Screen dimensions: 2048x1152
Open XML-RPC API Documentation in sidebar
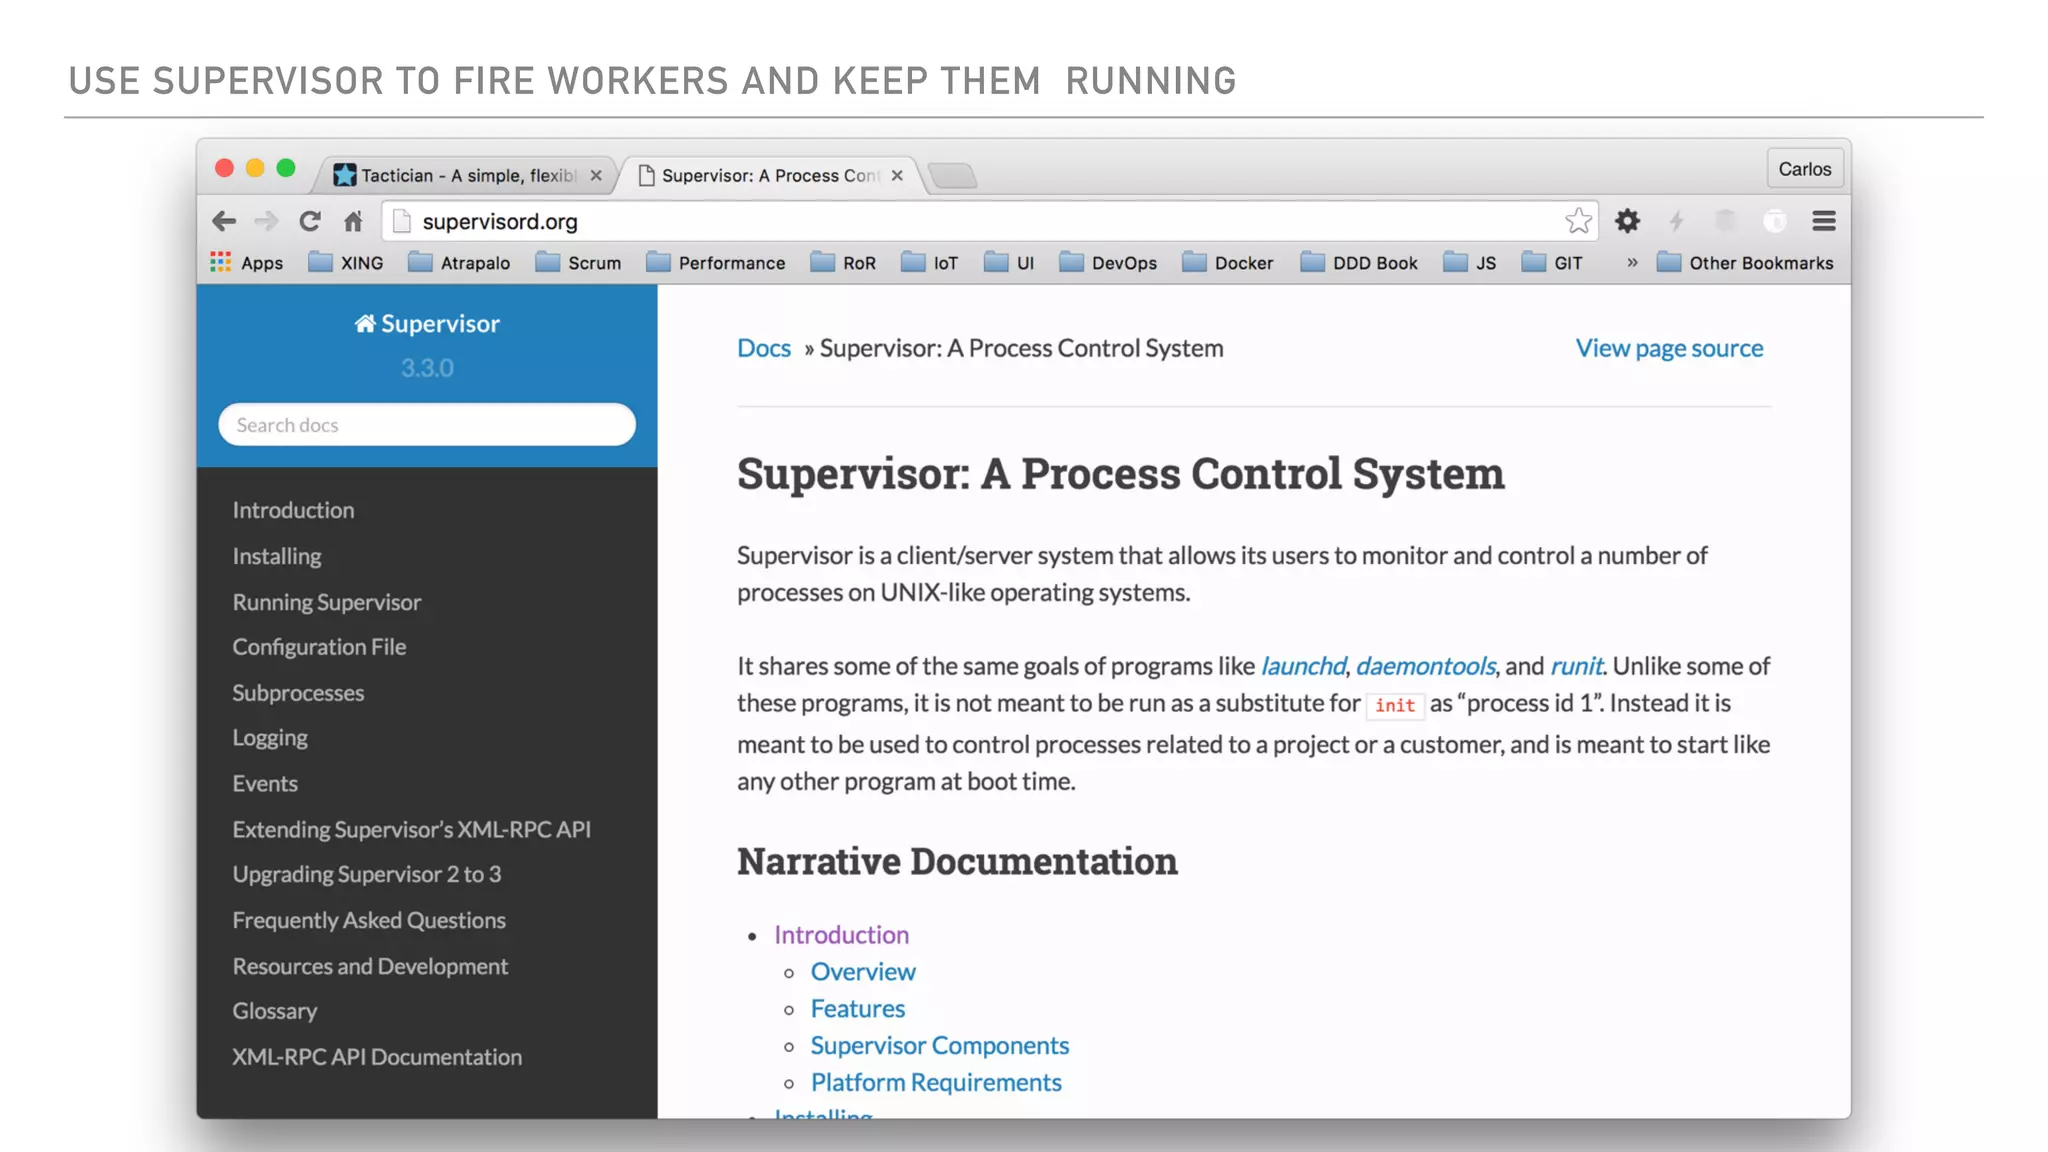[377, 1057]
